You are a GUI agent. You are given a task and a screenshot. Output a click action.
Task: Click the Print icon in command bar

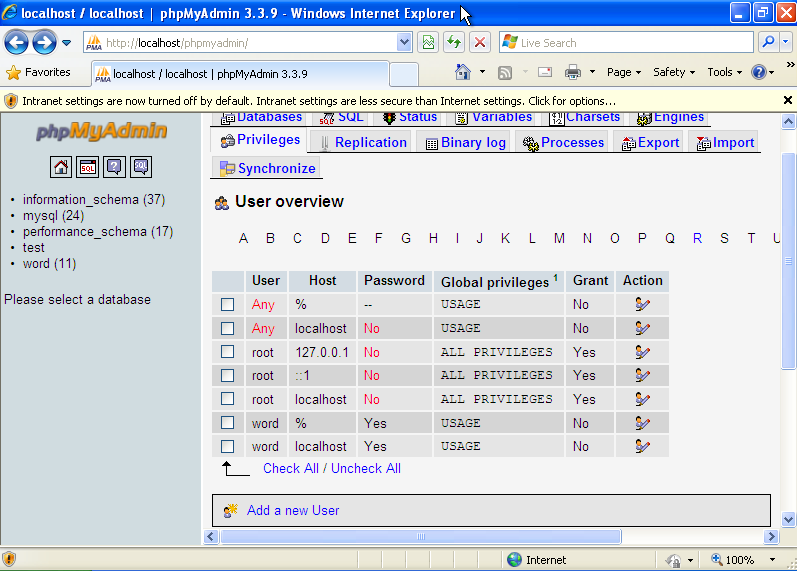(573, 72)
